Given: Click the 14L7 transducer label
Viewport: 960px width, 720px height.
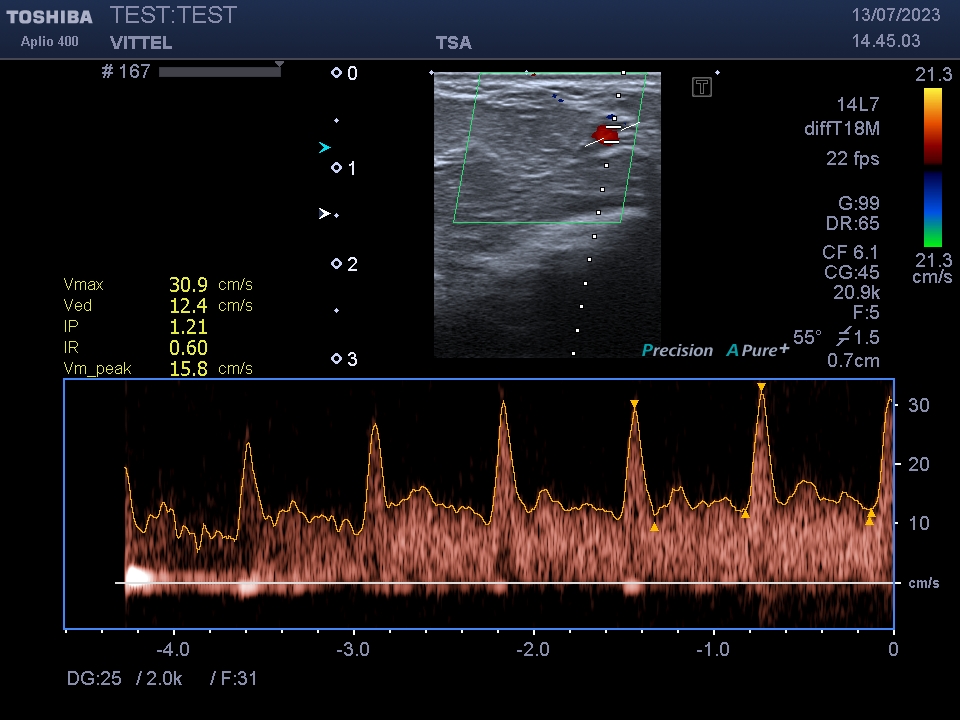Looking at the screenshot, I should point(858,104).
